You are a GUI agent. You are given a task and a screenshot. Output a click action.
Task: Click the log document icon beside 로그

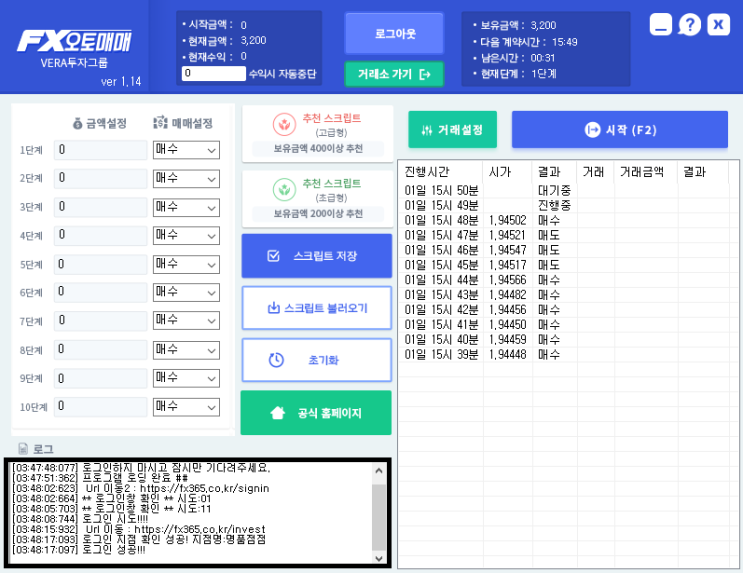click(x=23, y=448)
